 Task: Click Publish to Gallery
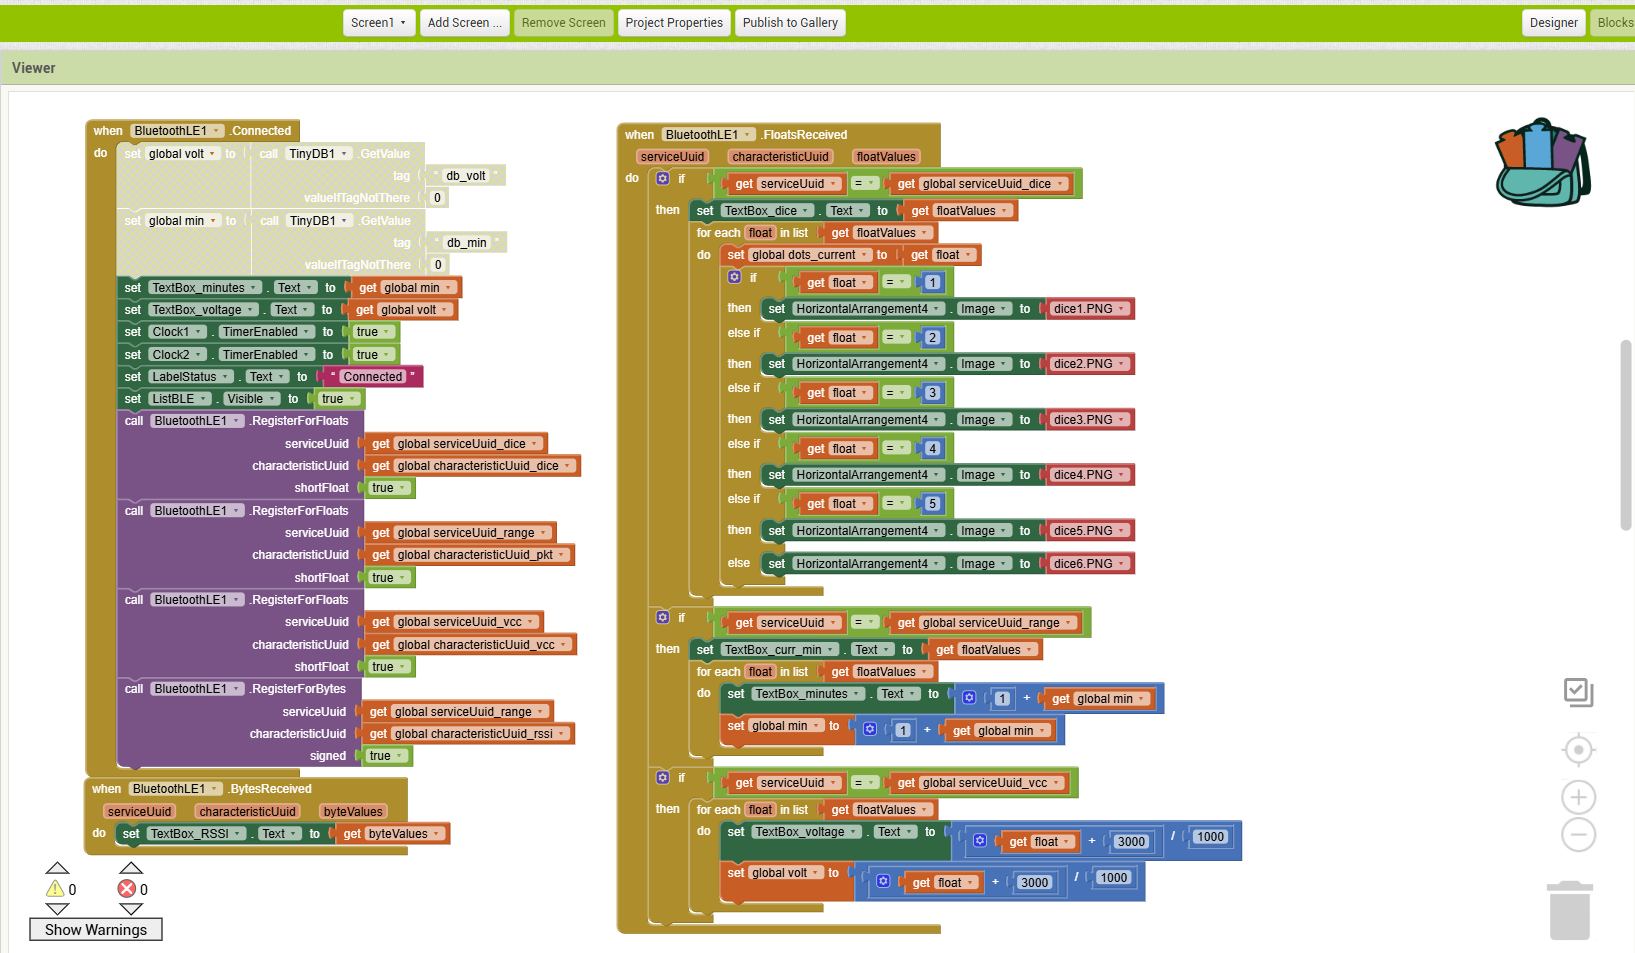pyautogui.click(x=790, y=22)
